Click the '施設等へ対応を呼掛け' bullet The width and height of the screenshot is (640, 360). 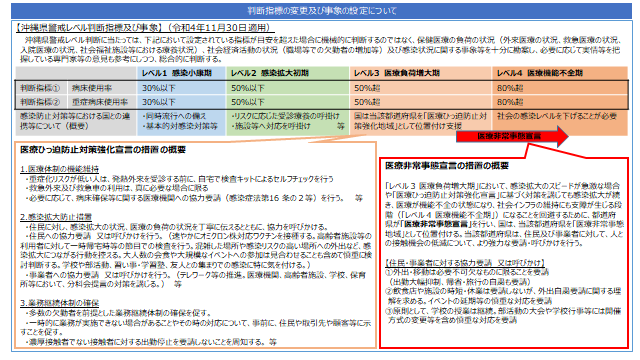pyautogui.click(x=271, y=126)
